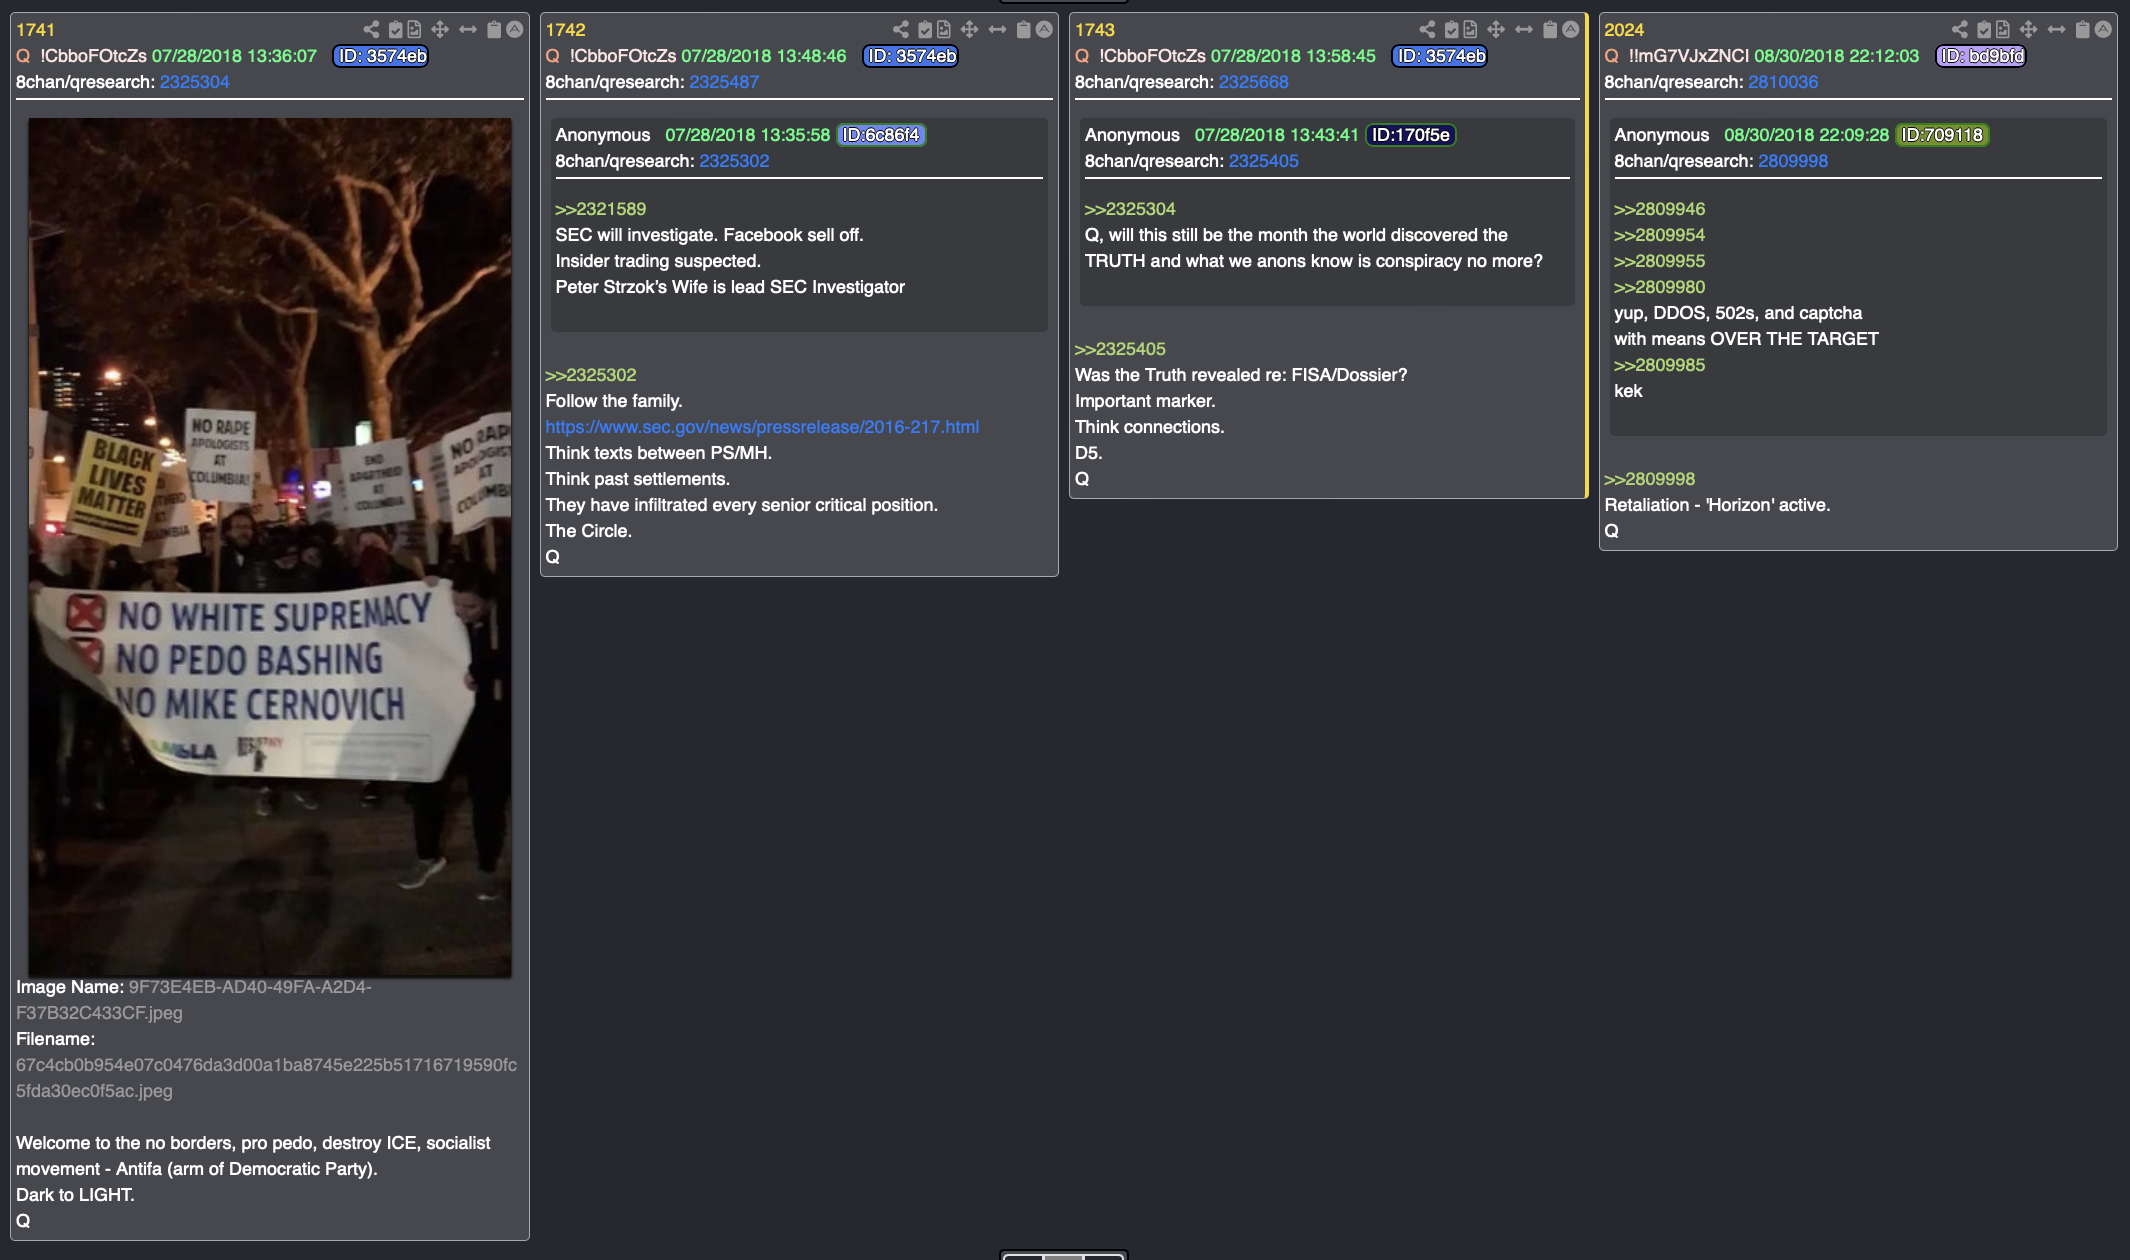Image resolution: width=2130 pixels, height=1260 pixels.
Task: Click the image file icon on post 1743
Action: [x=1470, y=30]
